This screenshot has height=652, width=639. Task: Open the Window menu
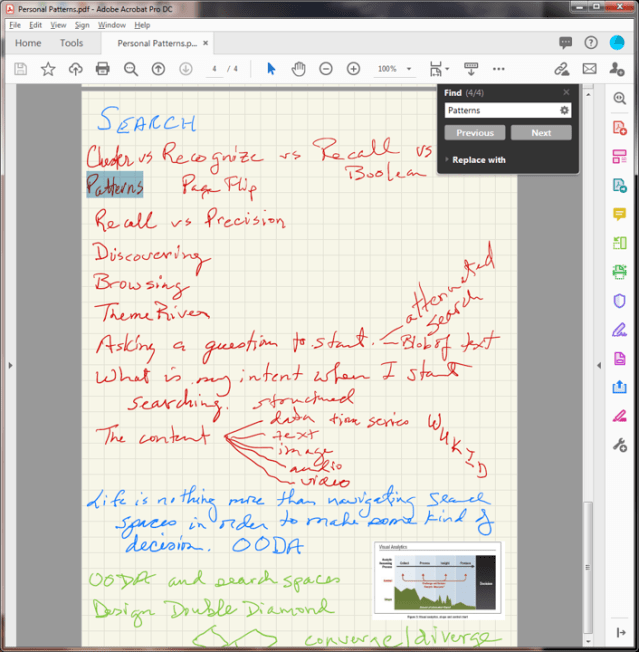coord(112,24)
